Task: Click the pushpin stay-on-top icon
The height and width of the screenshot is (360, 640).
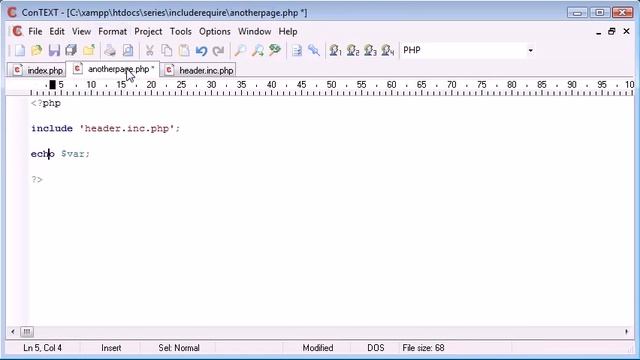Action: click(x=314, y=50)
